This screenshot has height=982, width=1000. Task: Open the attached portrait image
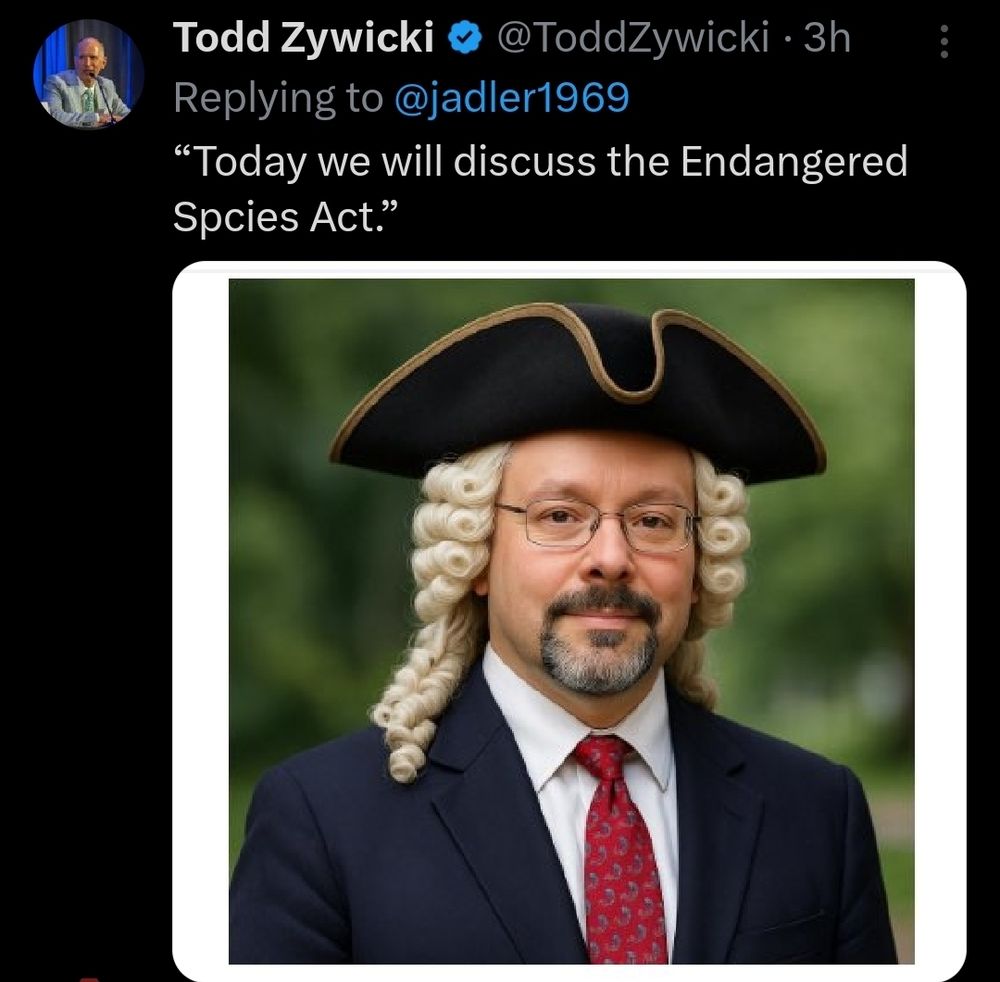pos(571,620)
